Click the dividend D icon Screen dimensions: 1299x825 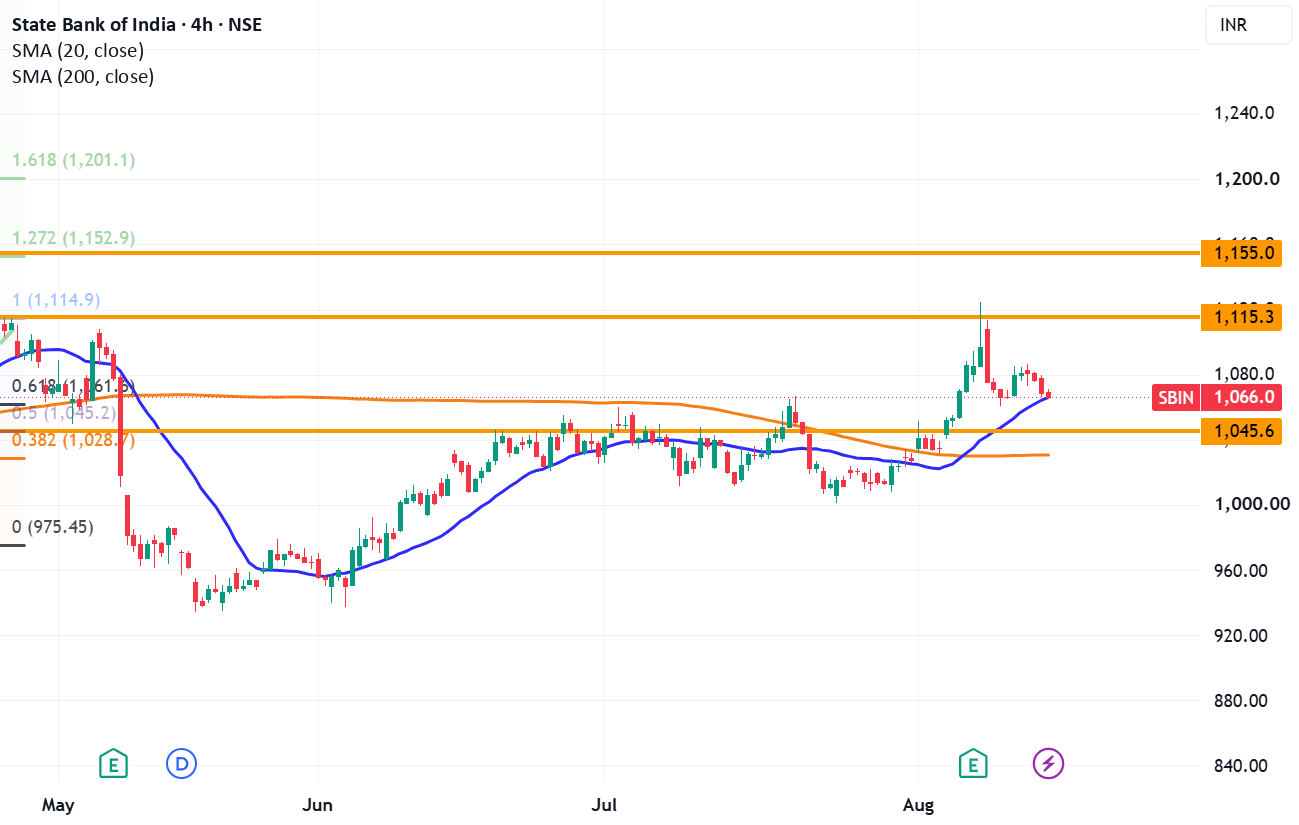pos(181,764)
